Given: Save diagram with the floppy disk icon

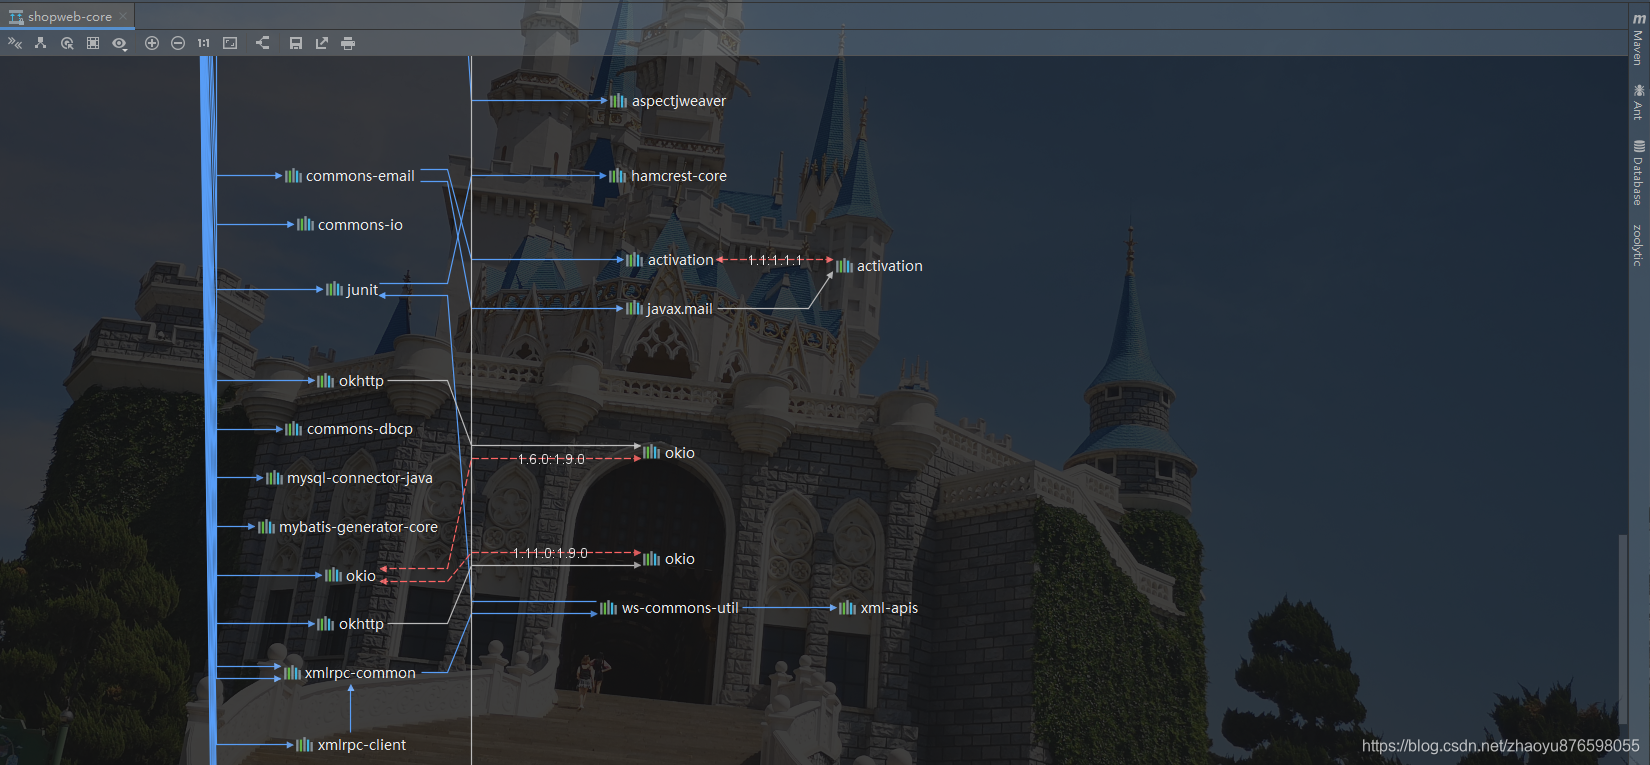Looking at the screenshot, I should [296, 43].
